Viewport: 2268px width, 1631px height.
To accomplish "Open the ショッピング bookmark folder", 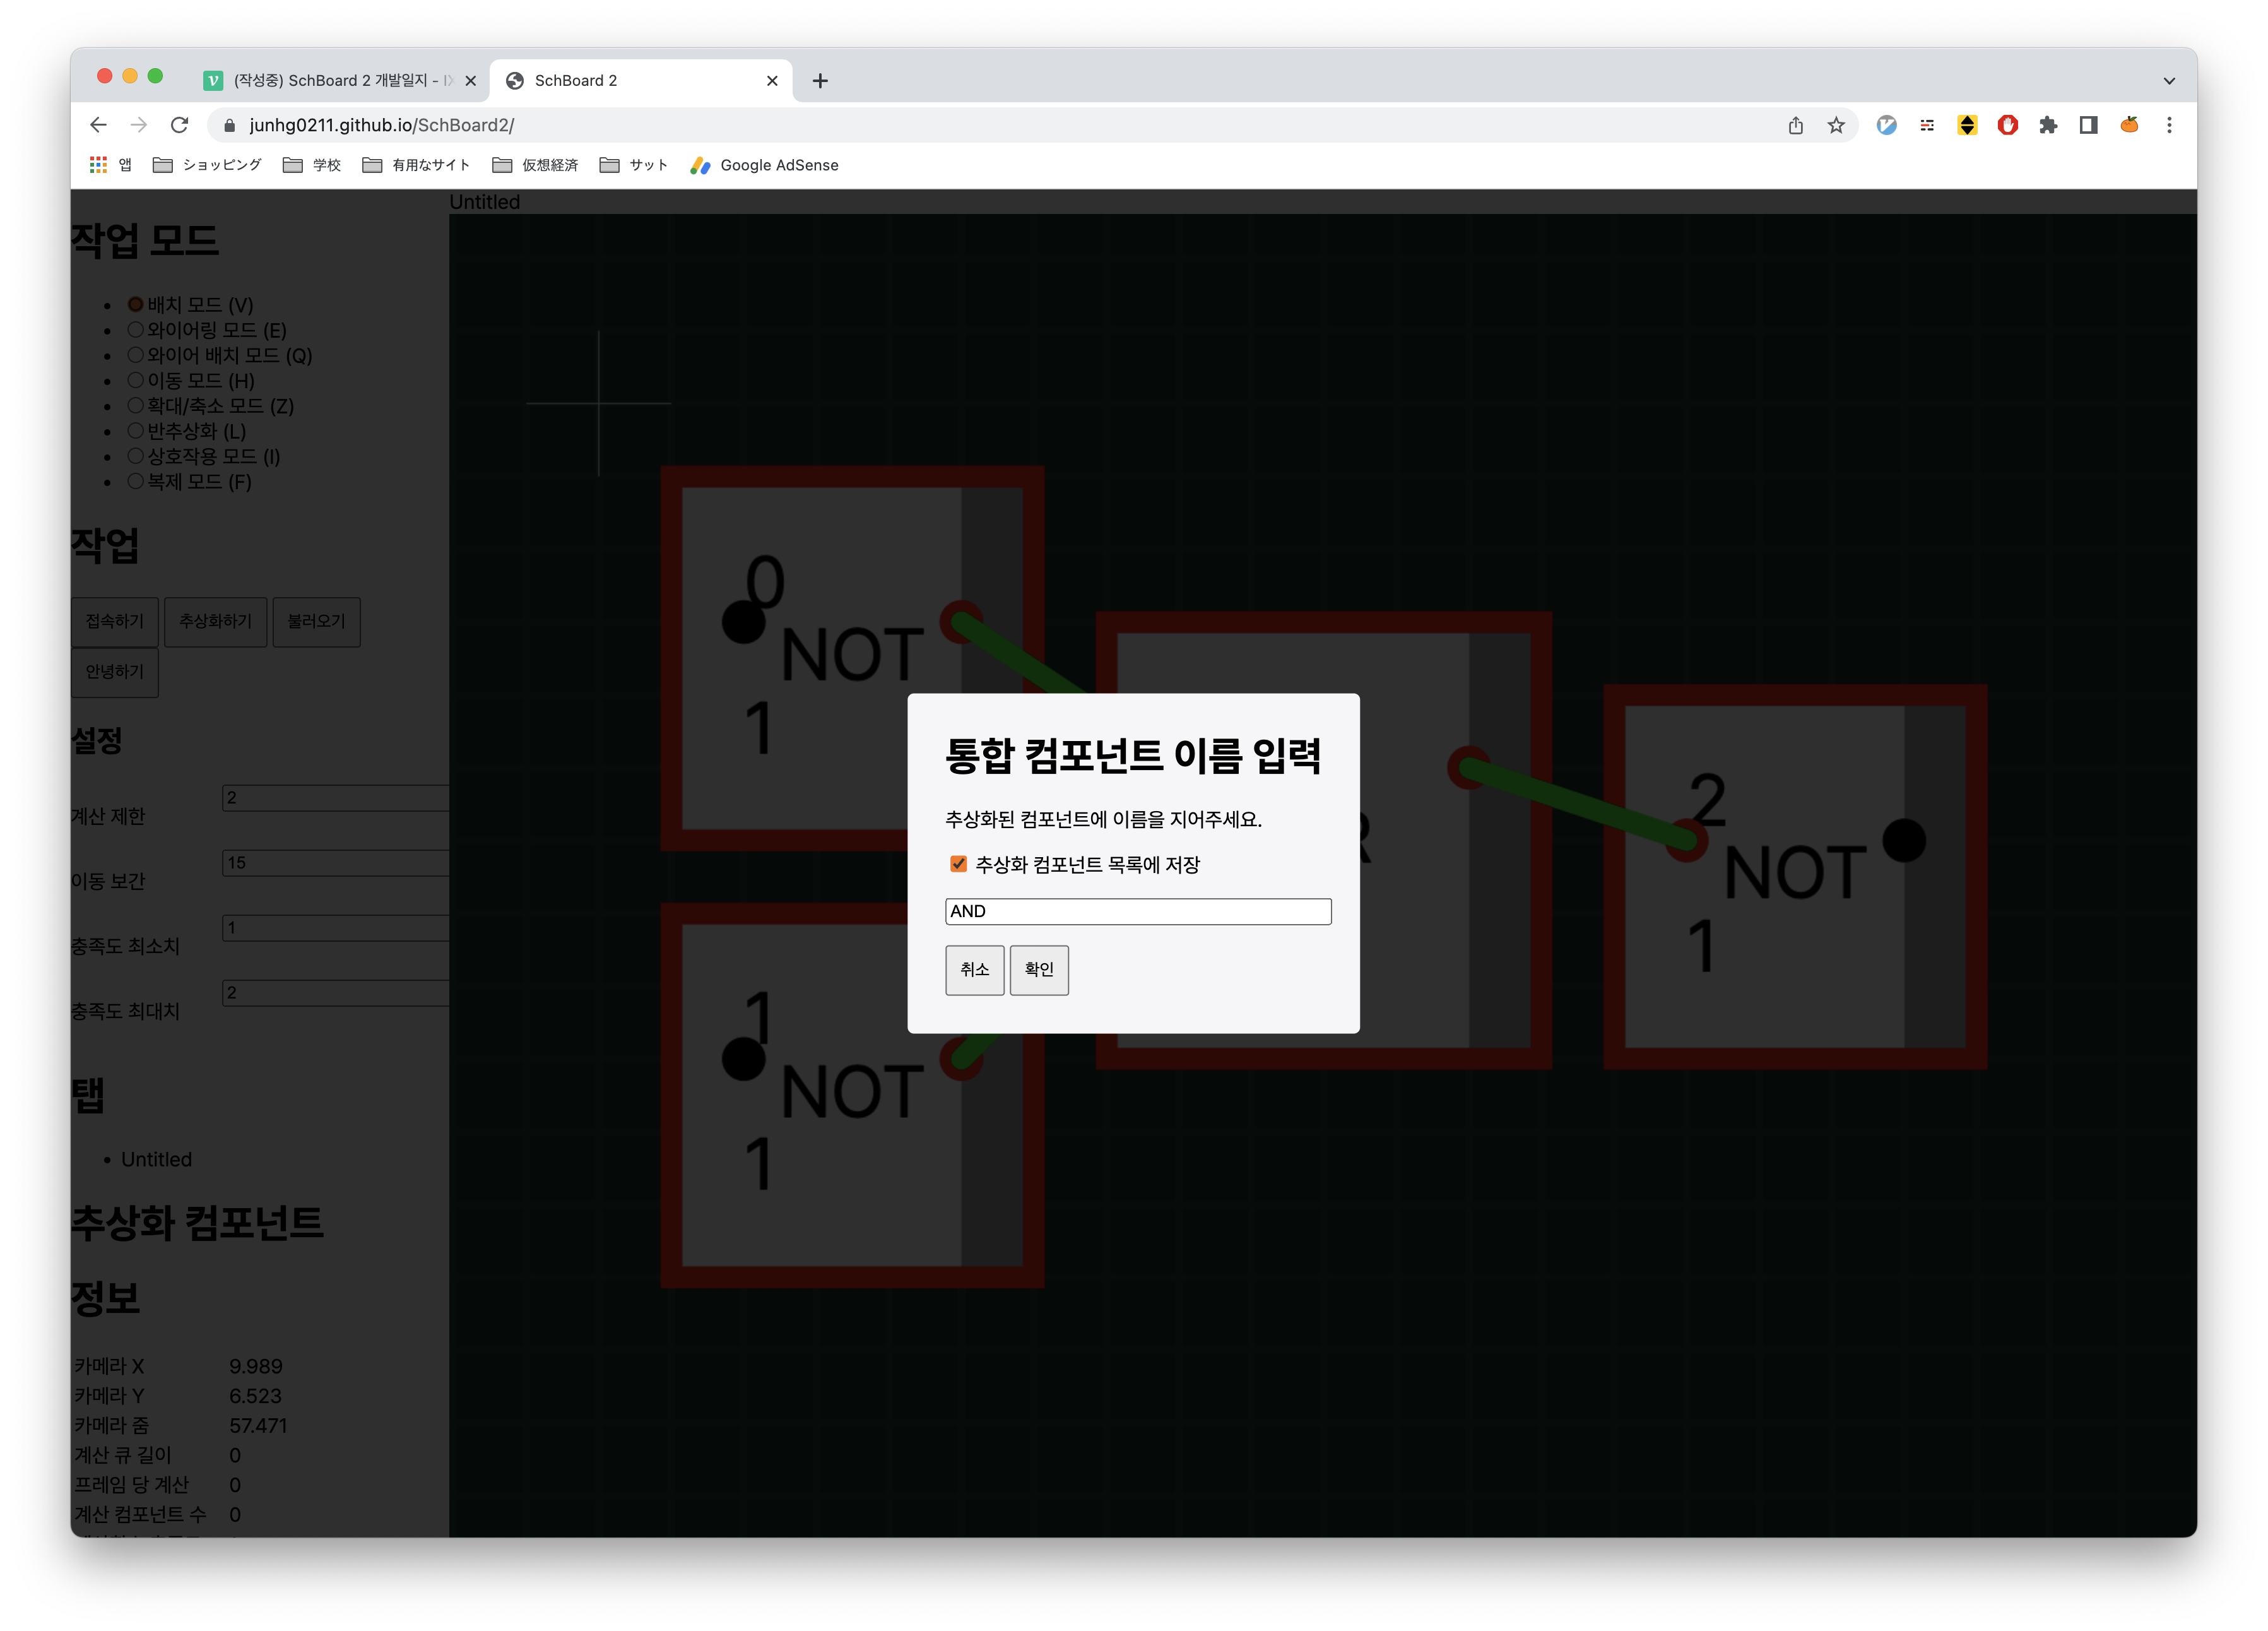I will pyautogui.click(x=207, y=165).
